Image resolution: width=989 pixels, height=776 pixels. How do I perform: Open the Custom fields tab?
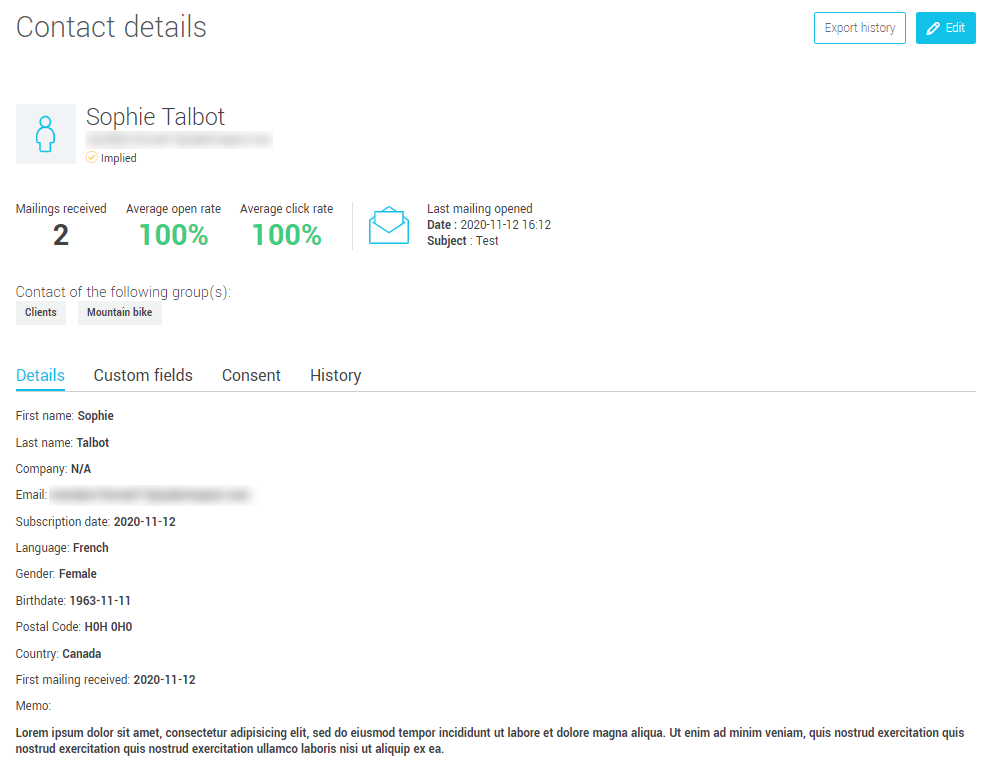(143, 376)
